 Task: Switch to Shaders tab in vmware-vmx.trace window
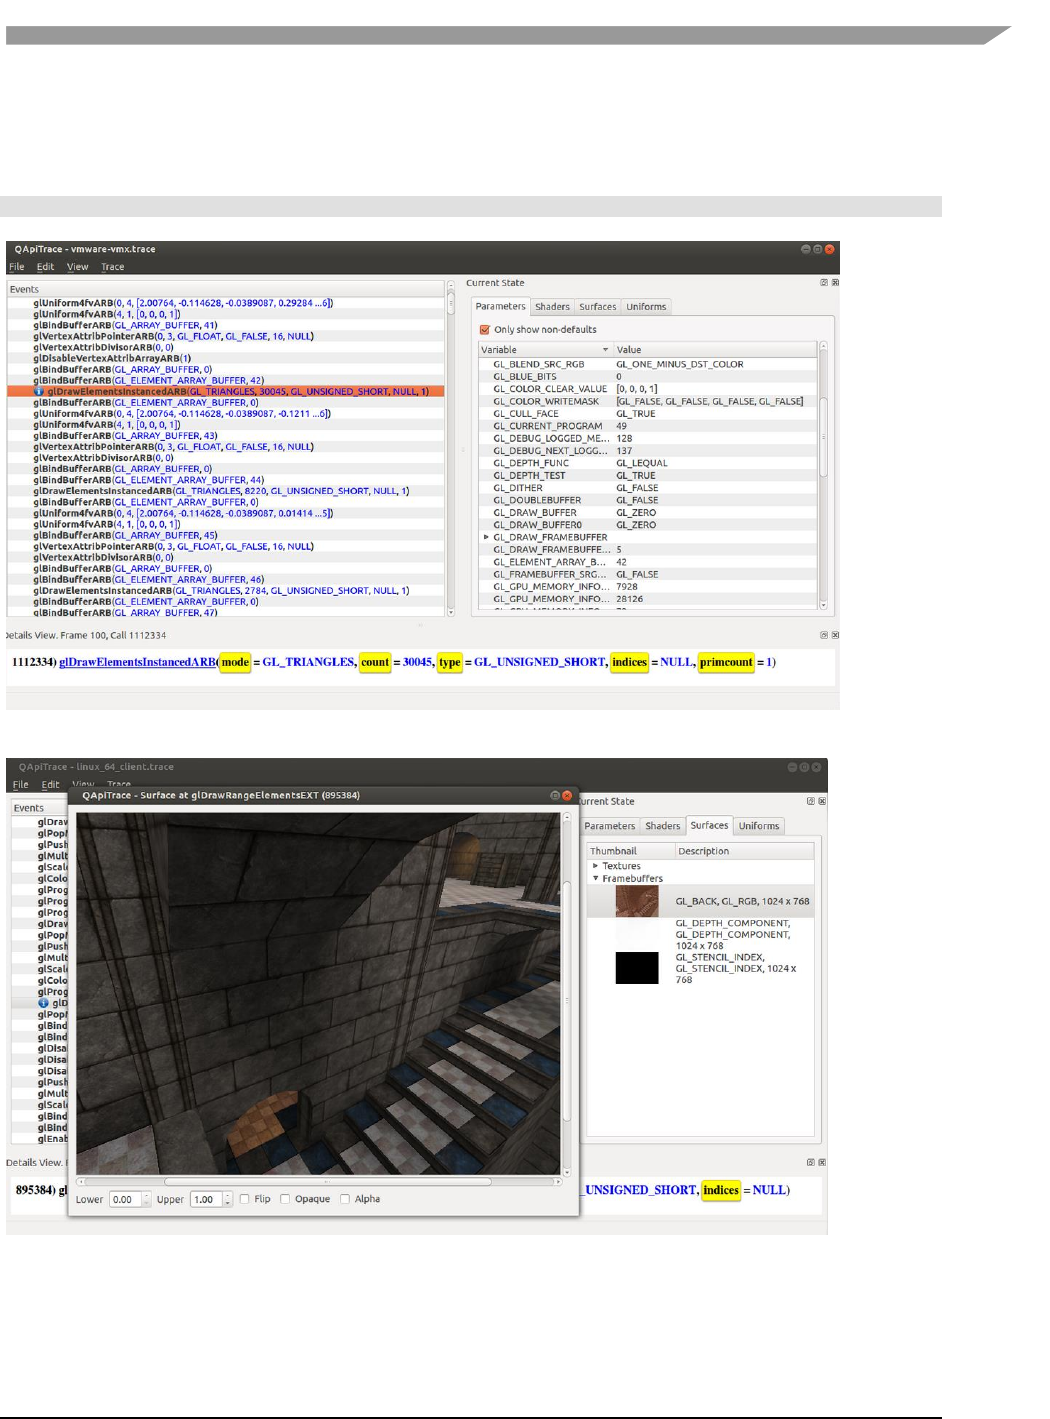(x=552, y=307)
